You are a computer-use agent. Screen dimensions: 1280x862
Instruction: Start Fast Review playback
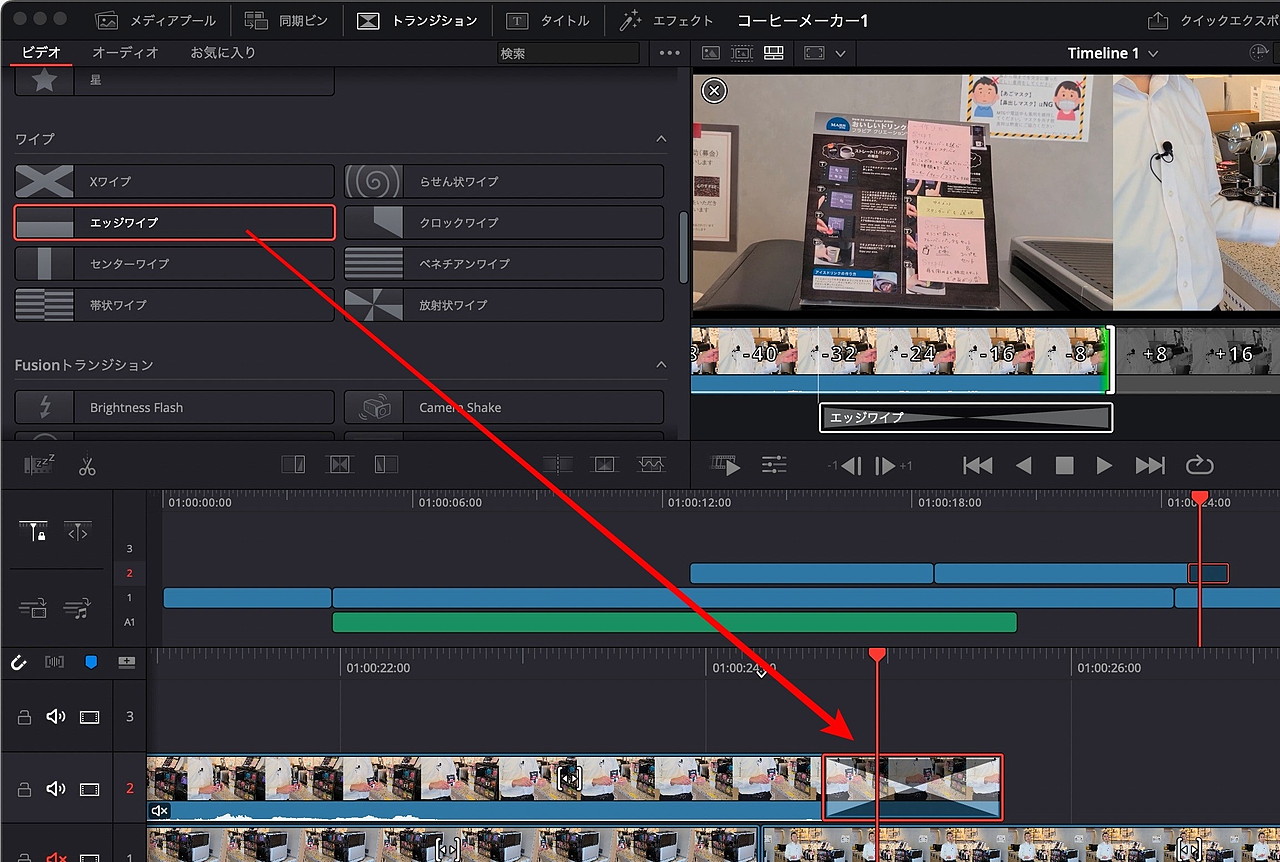tap(725, 465)
